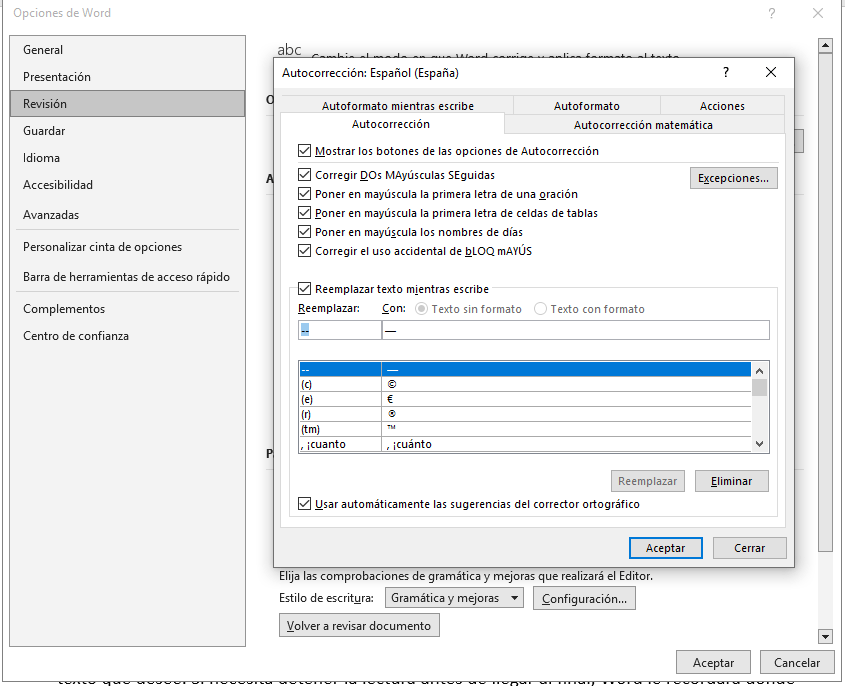Select the , ¡cuanto list entry
The height and width of the screenshot is (686, 845).
tap(525, 444)
